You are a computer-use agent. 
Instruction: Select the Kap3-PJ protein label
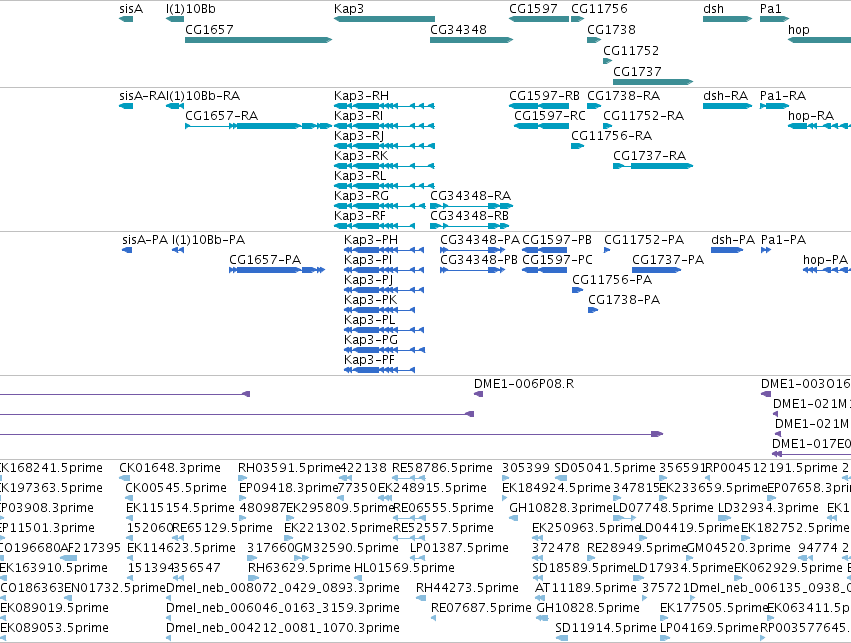(368, 280)
